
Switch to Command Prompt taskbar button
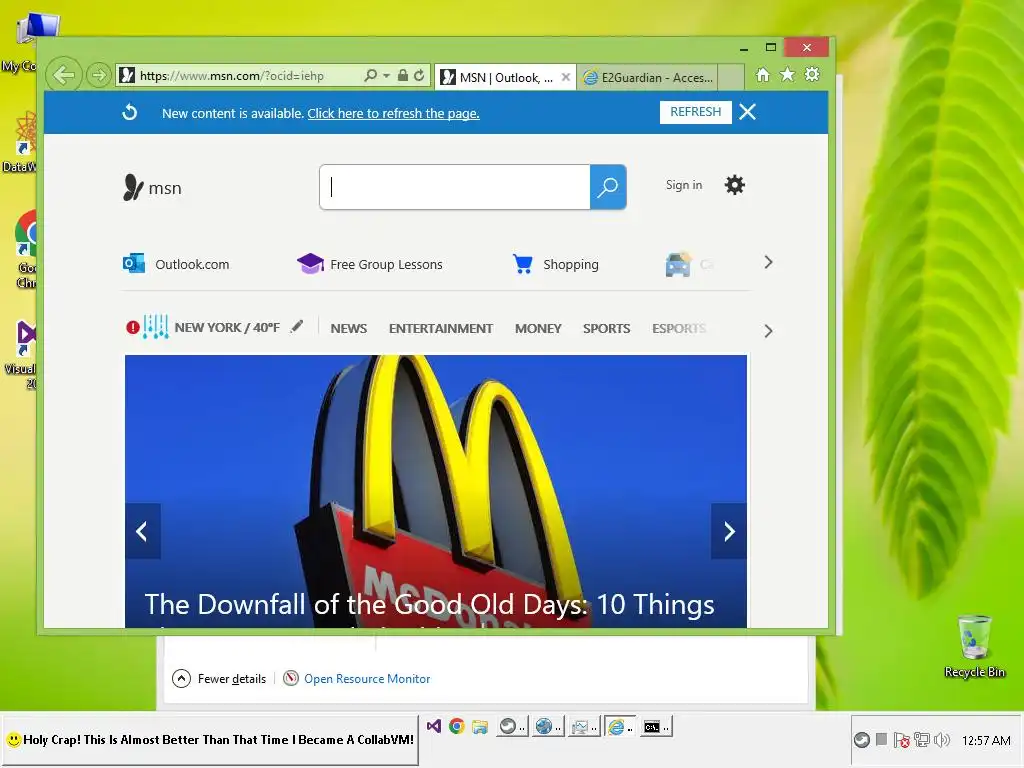(x=656, y=726)
